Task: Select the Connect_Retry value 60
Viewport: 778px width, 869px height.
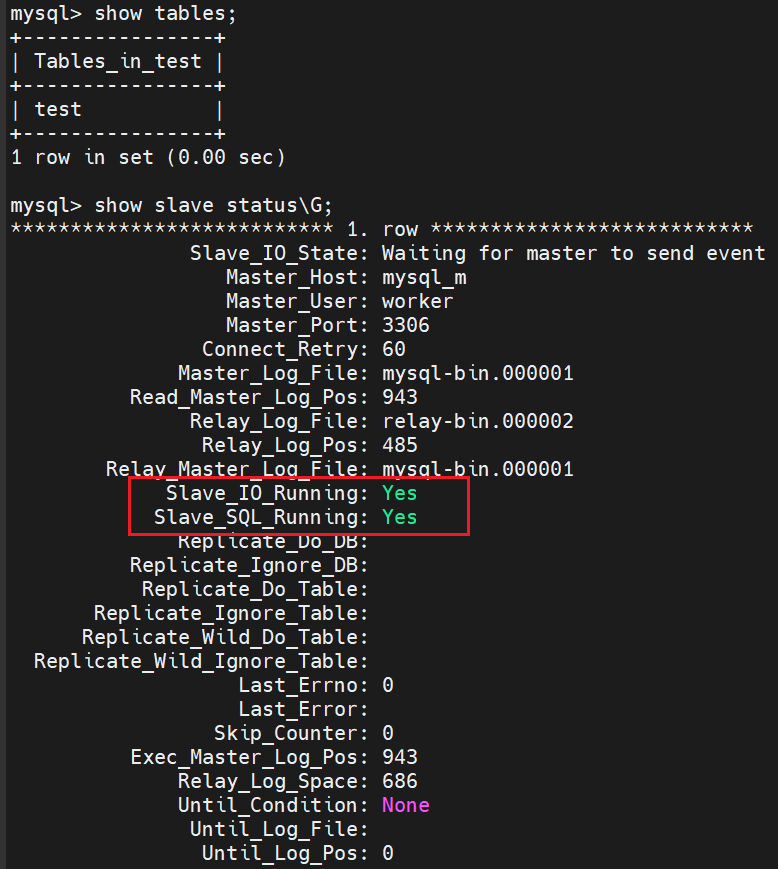Action: (394, 349)
